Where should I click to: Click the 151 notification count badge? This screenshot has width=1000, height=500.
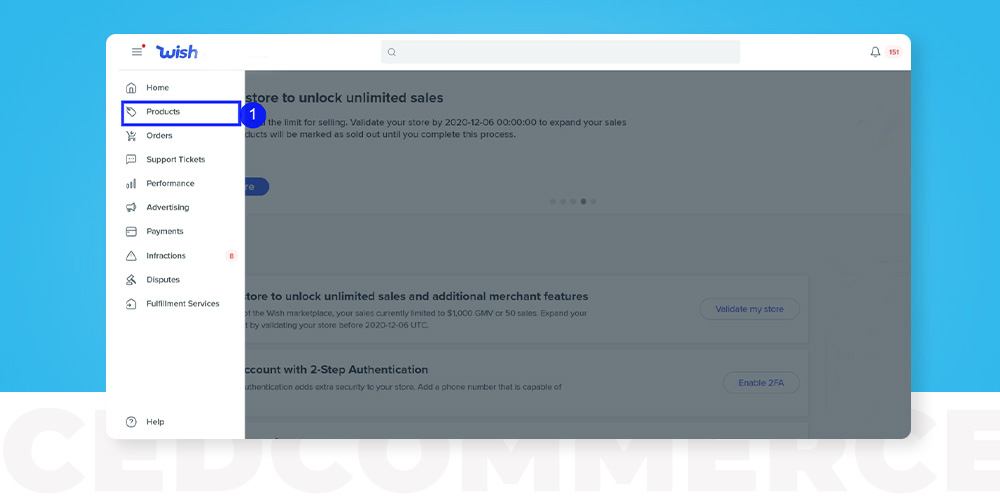point(893,52)
